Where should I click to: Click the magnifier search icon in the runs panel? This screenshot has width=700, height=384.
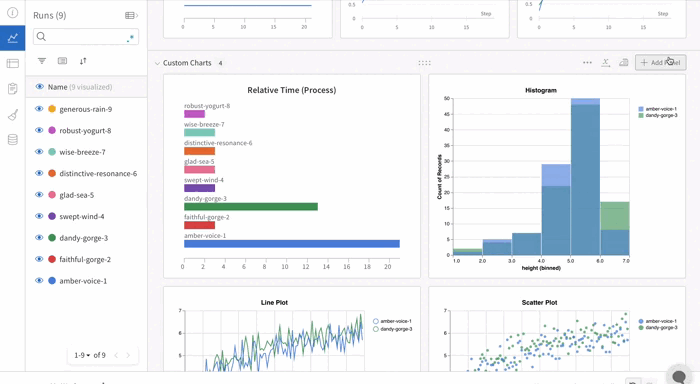click(41, 37)
